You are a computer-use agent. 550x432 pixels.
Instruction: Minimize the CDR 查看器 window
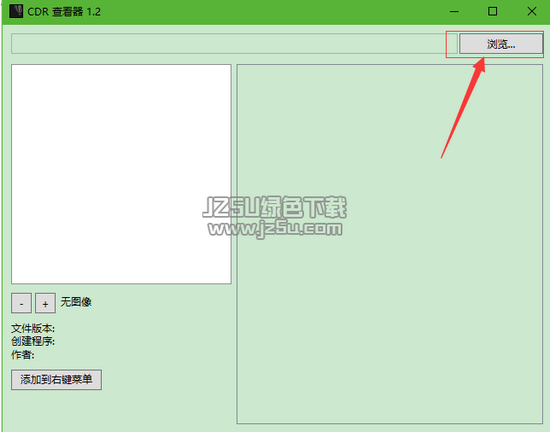click(x=454, y=12)
